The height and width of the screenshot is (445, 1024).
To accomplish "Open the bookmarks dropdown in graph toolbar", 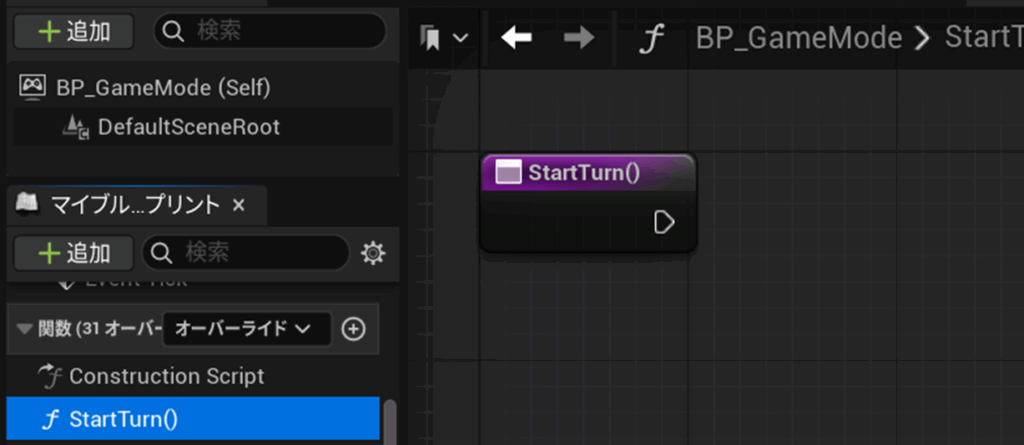I will pyautogui.click(x=445, y=38).
